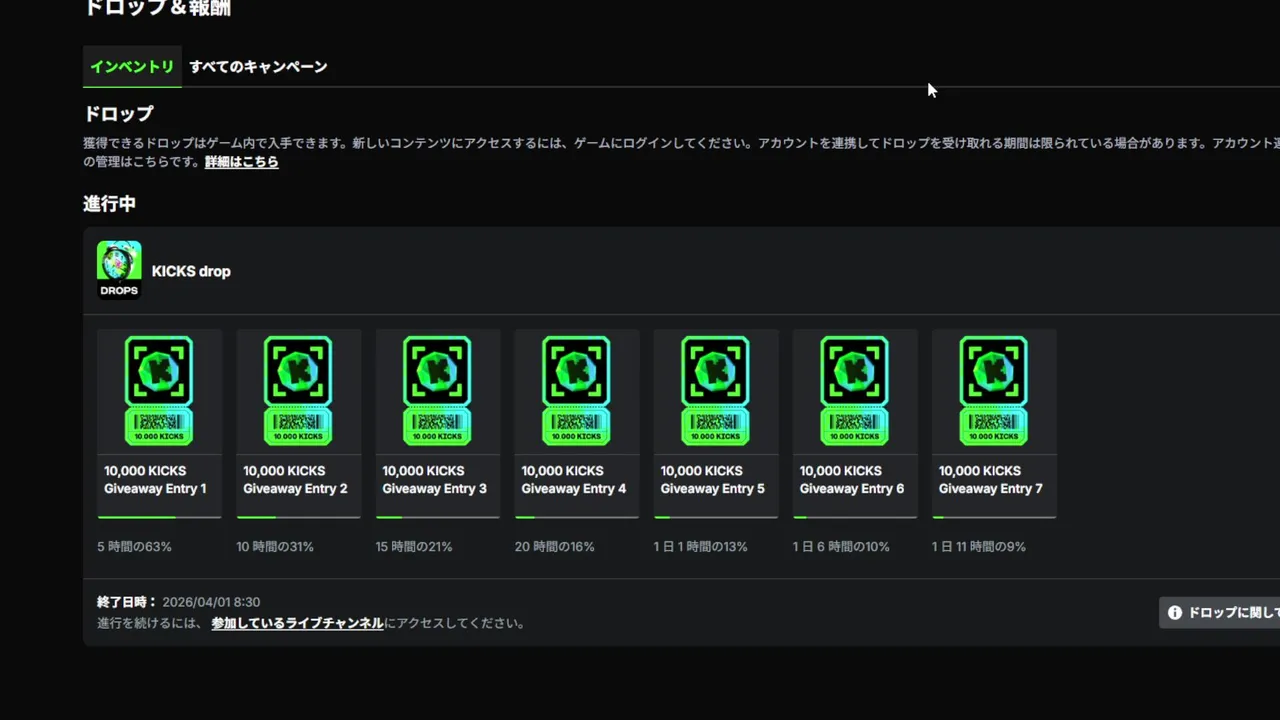
Task: Click Giveaway Entry 7 progress bar
Action: (x=993, y=517)
